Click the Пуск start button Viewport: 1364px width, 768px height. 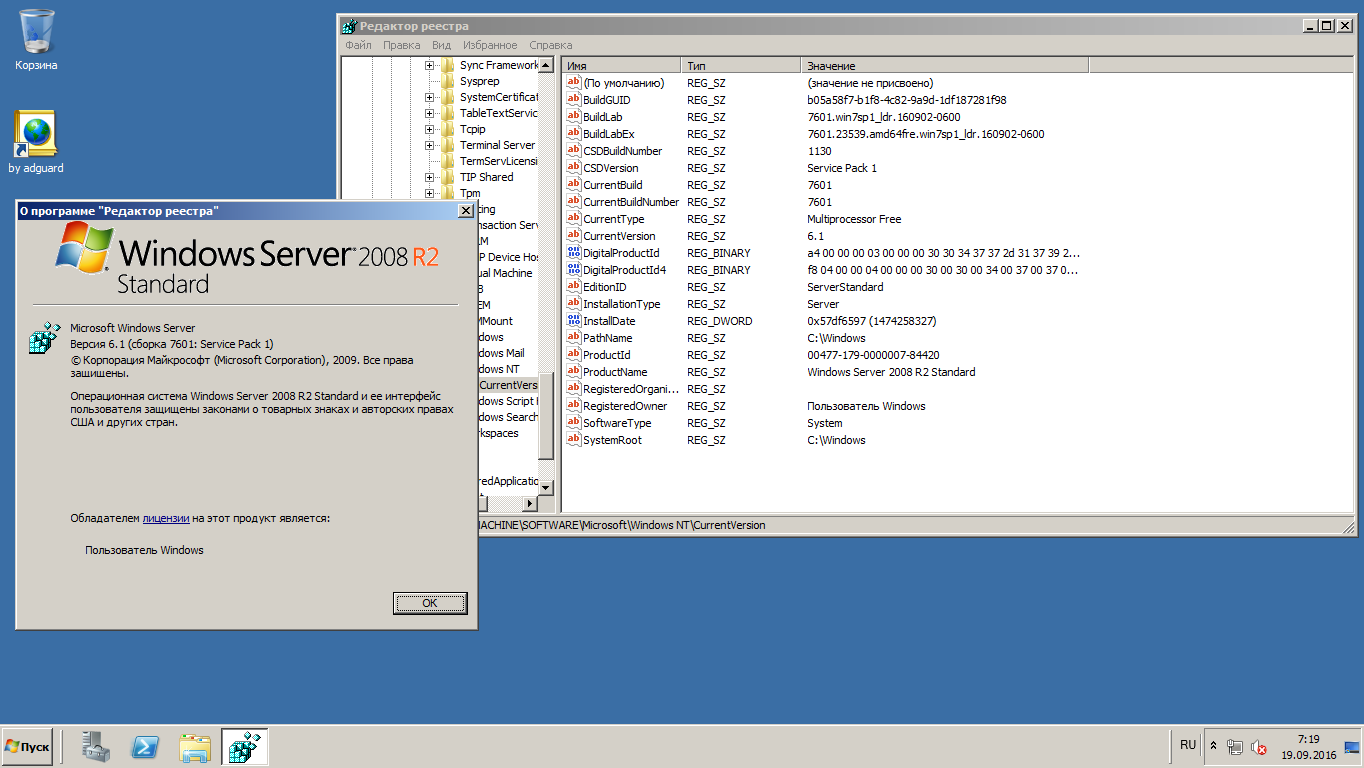[x=27, y=747]
